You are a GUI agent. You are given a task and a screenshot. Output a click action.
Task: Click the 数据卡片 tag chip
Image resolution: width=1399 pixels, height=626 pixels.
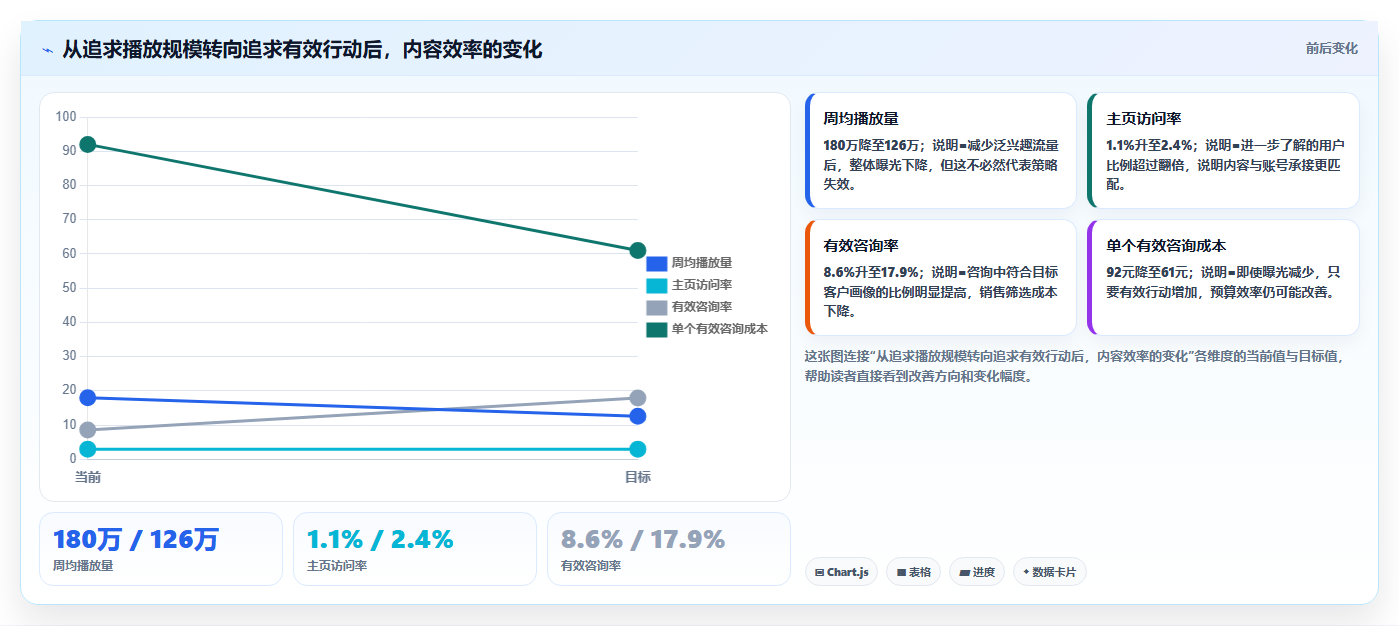[x=1050, y=572]
